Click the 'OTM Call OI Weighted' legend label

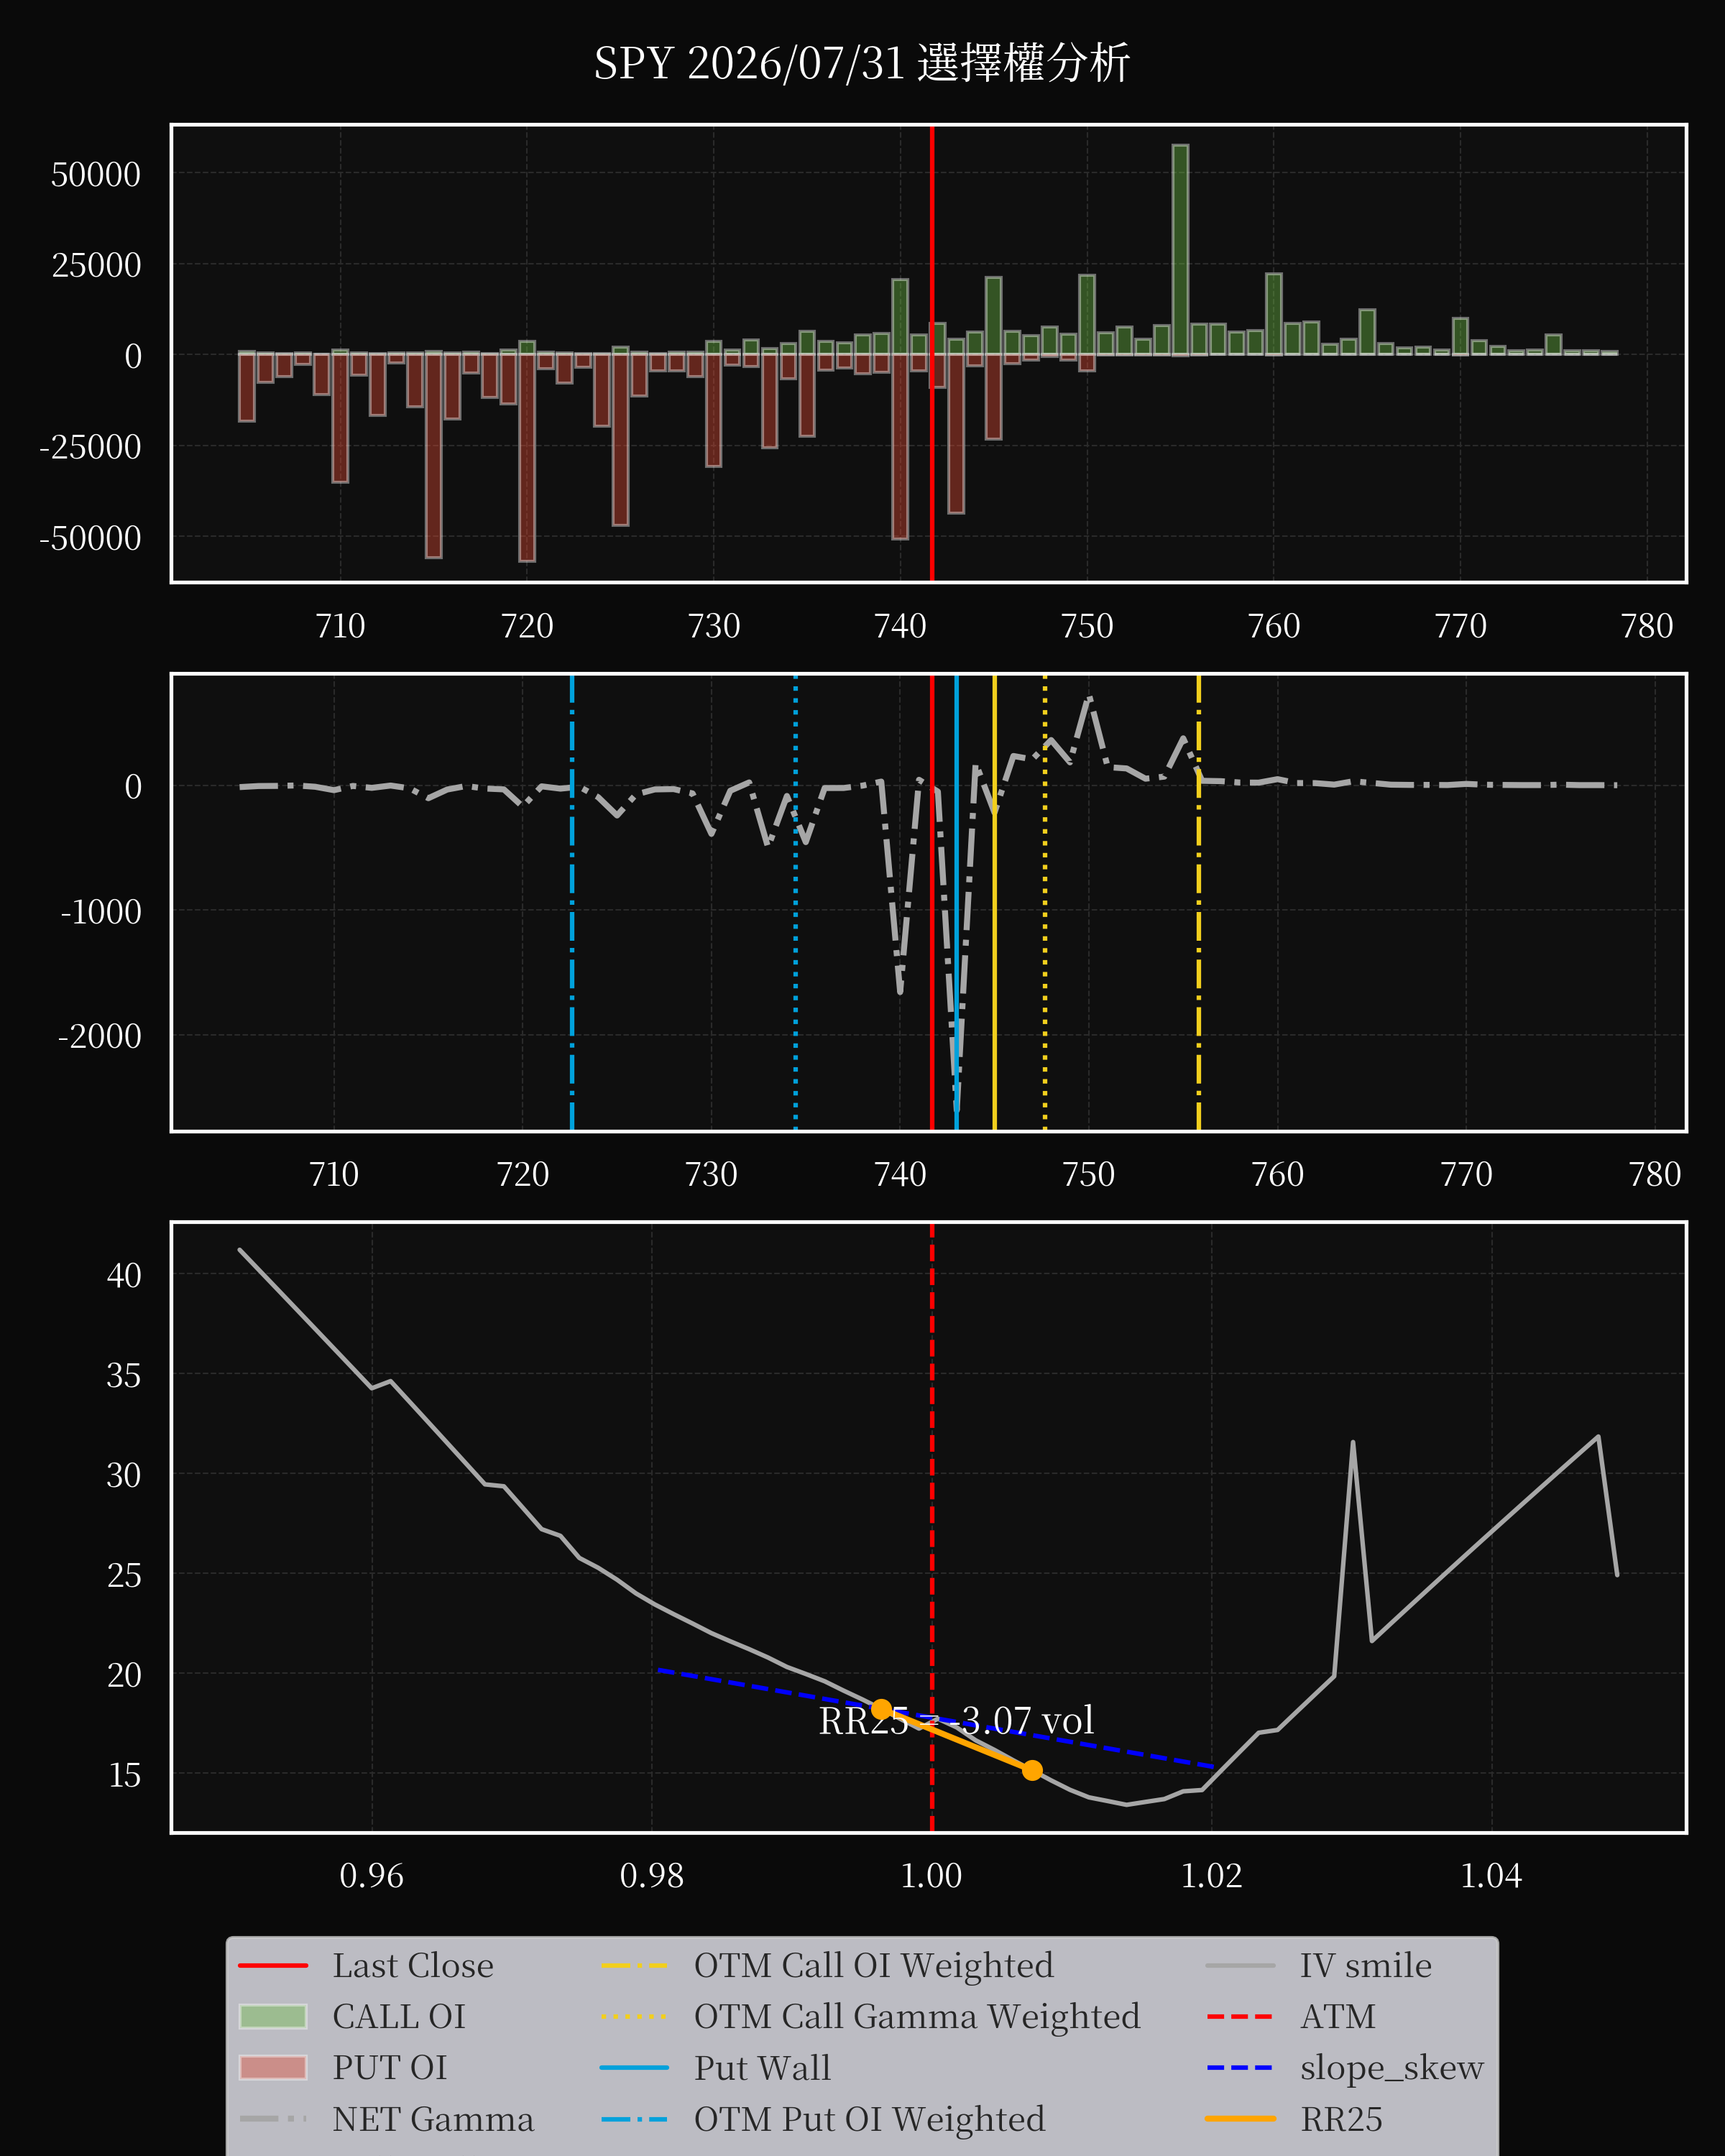pyautogui.click(x=873, y=1965)
